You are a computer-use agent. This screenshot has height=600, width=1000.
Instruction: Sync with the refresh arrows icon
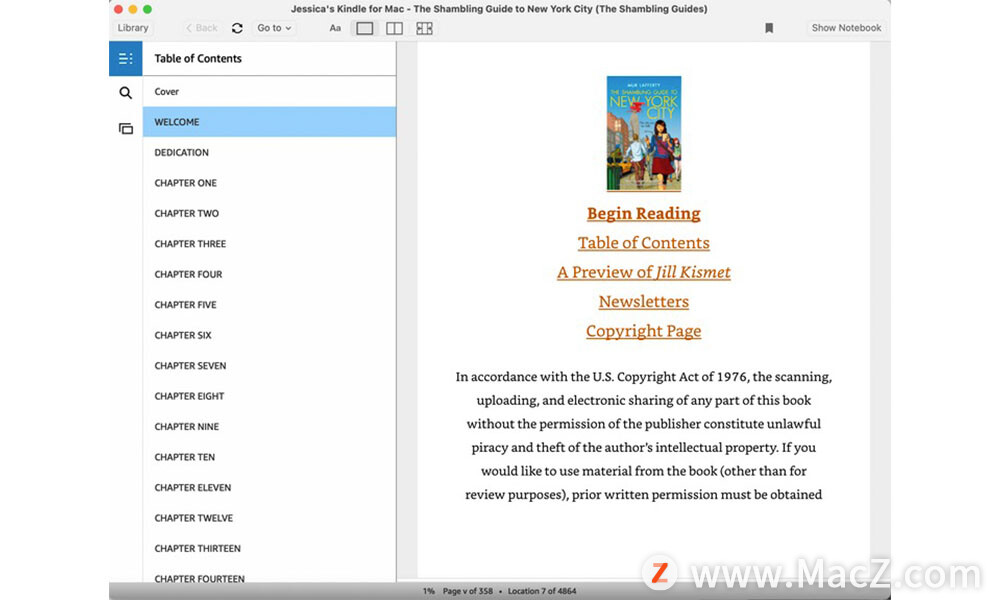pos(237,28)
